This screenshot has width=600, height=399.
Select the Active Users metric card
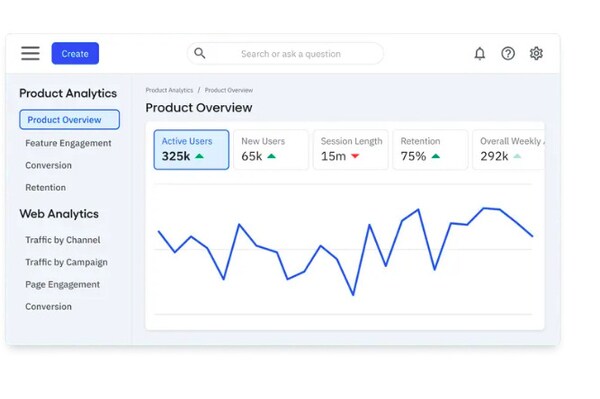coord(191,150)
